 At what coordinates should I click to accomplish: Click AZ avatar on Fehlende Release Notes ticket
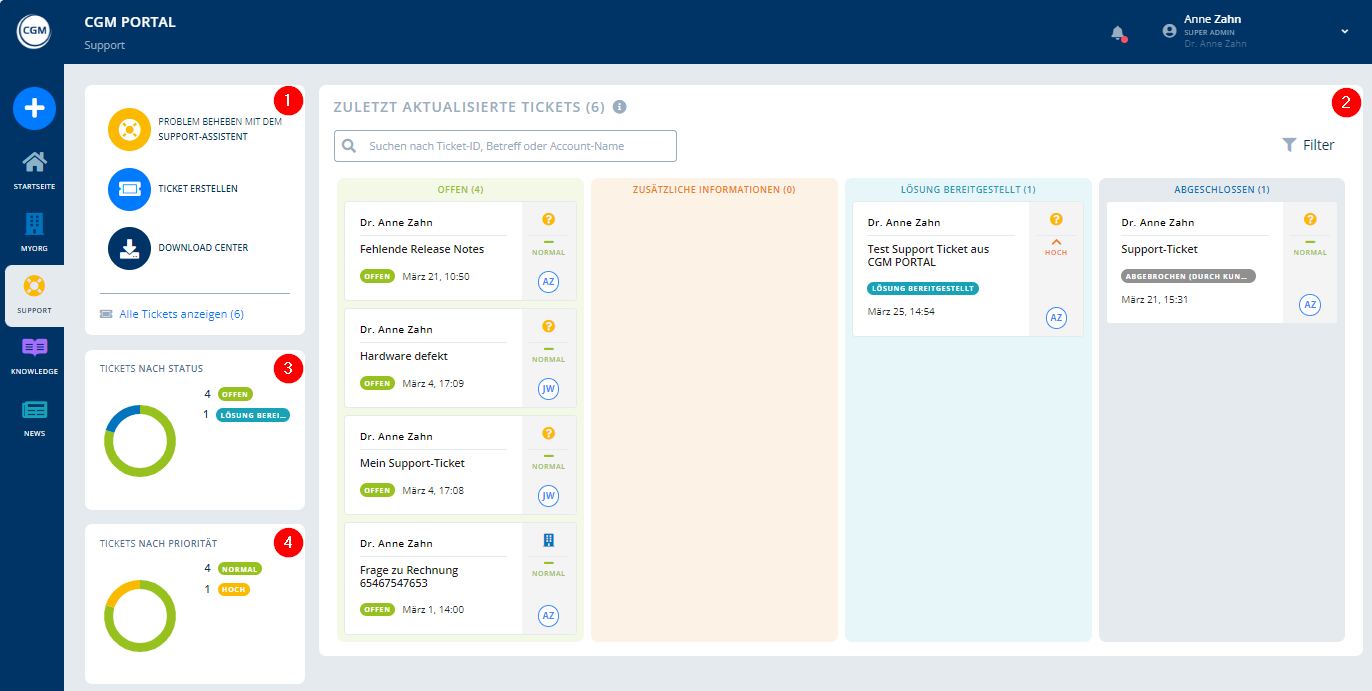(x=548, y=282)
